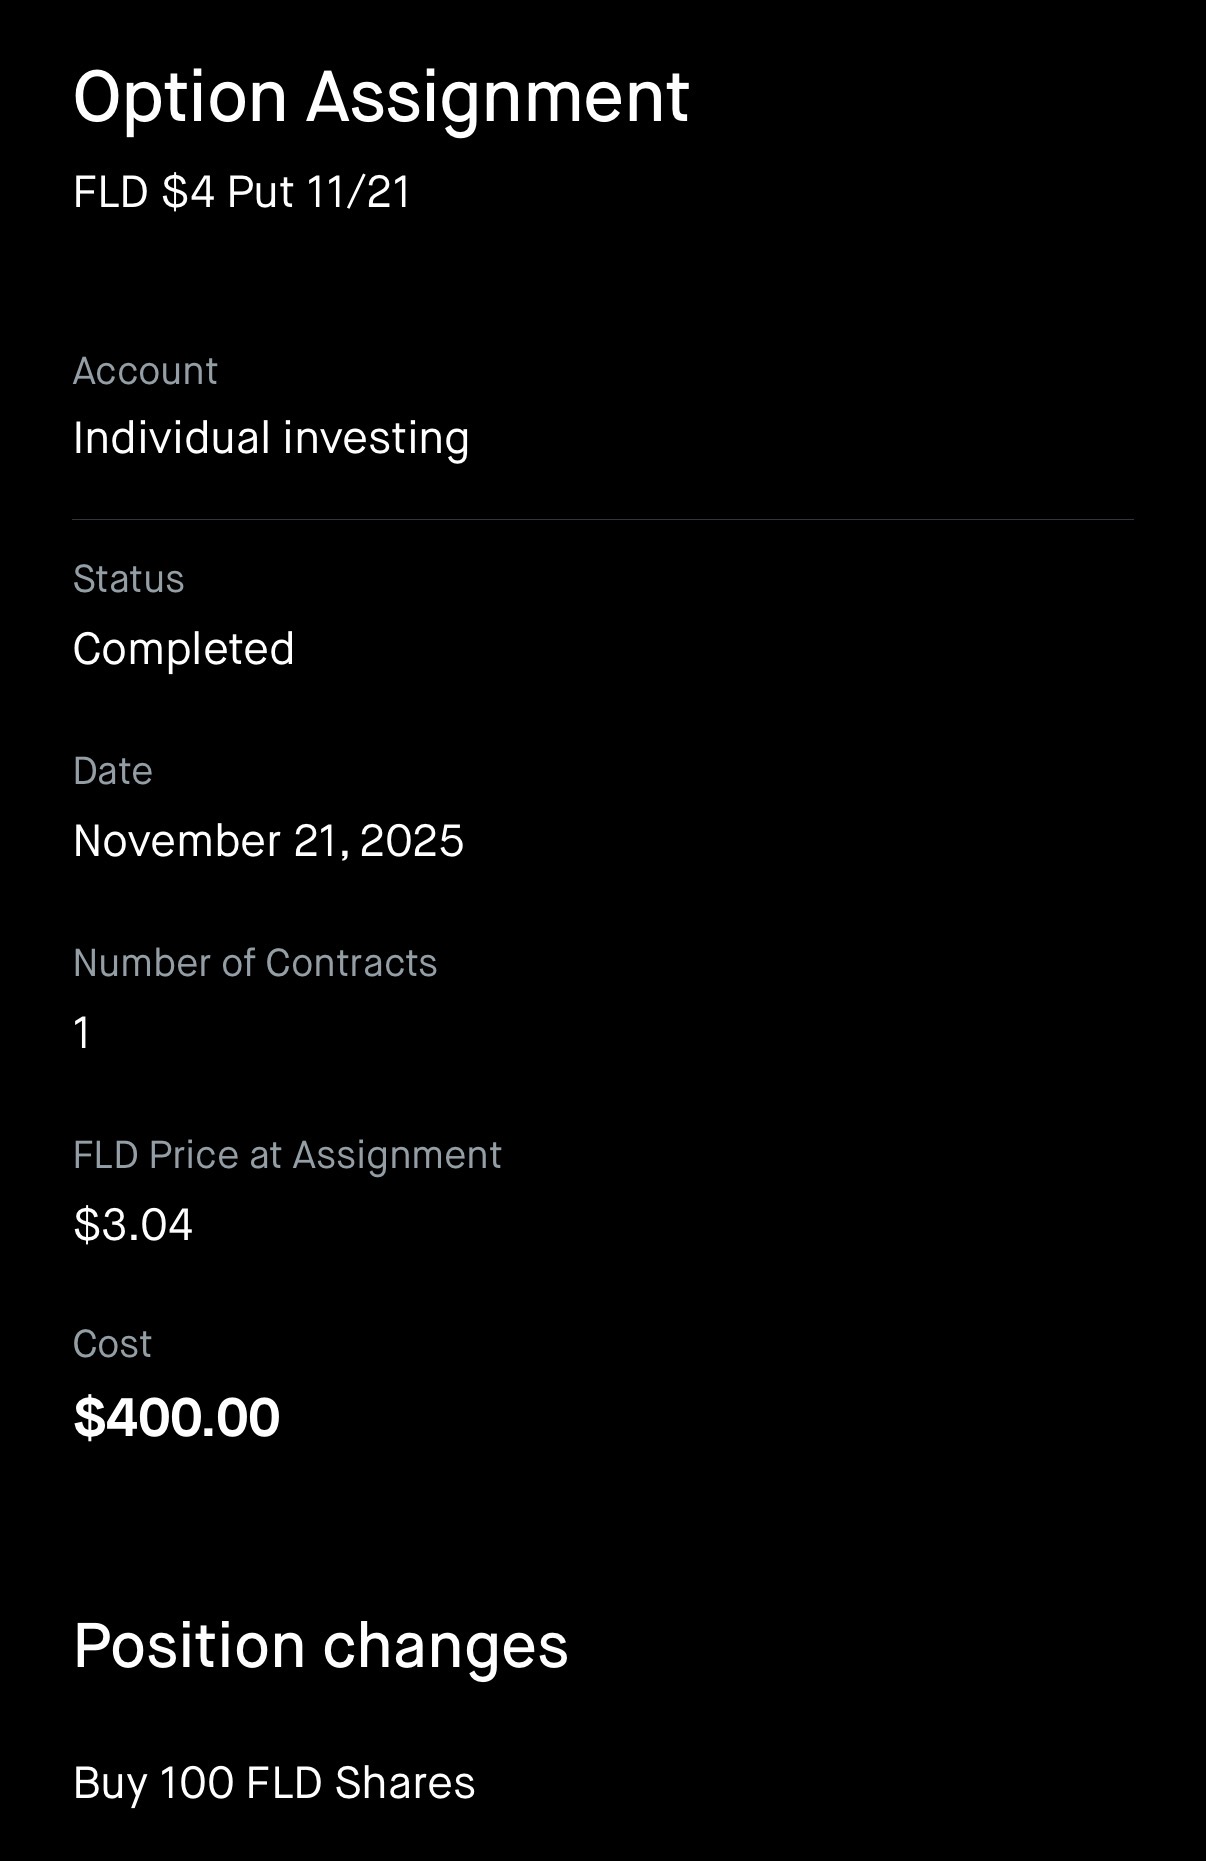Select the $3.04 assignment price
This screenshot has width=1206, height=1861.
pyautogui.click(x=133, y=1225)
